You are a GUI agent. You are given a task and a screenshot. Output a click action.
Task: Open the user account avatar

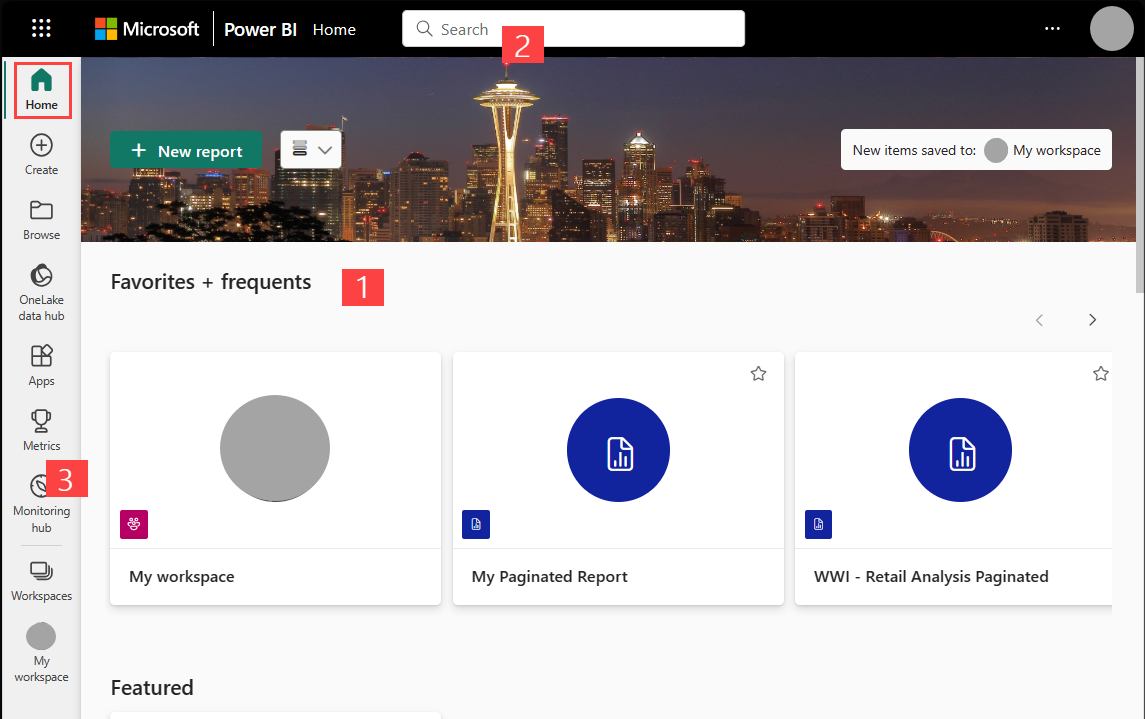click(x=1111, y=28)
